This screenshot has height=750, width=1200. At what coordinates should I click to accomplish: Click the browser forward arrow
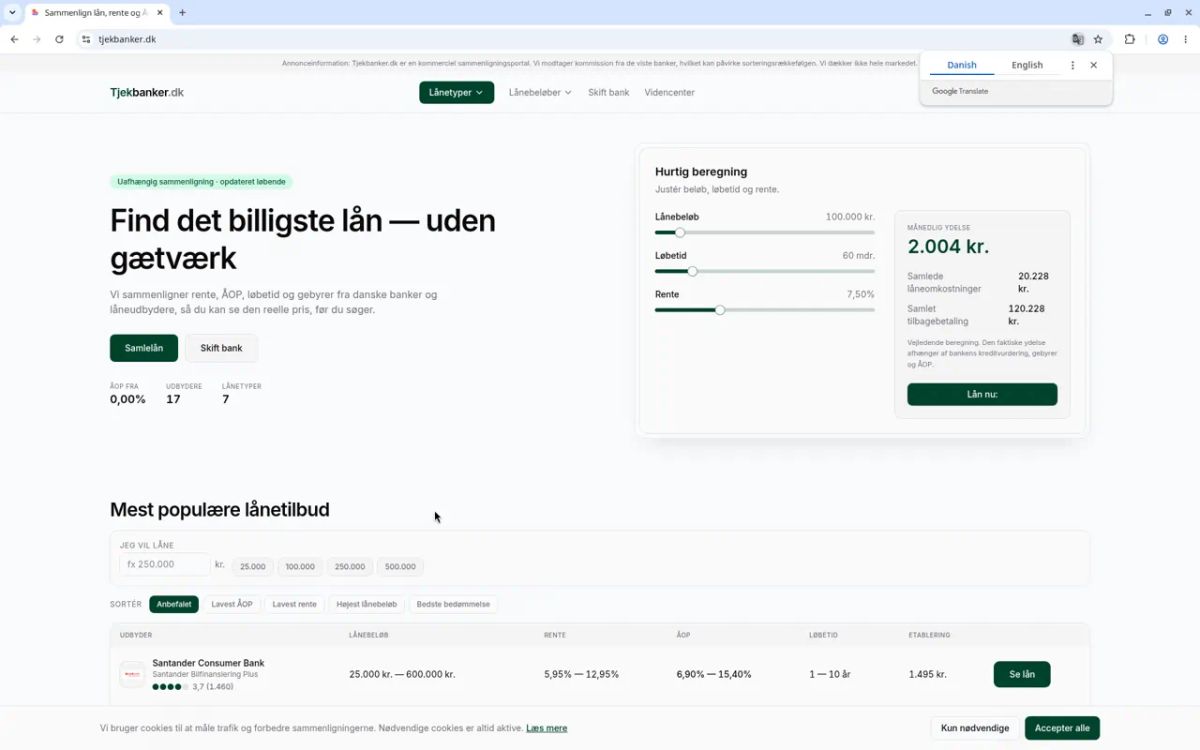point(37,39)
